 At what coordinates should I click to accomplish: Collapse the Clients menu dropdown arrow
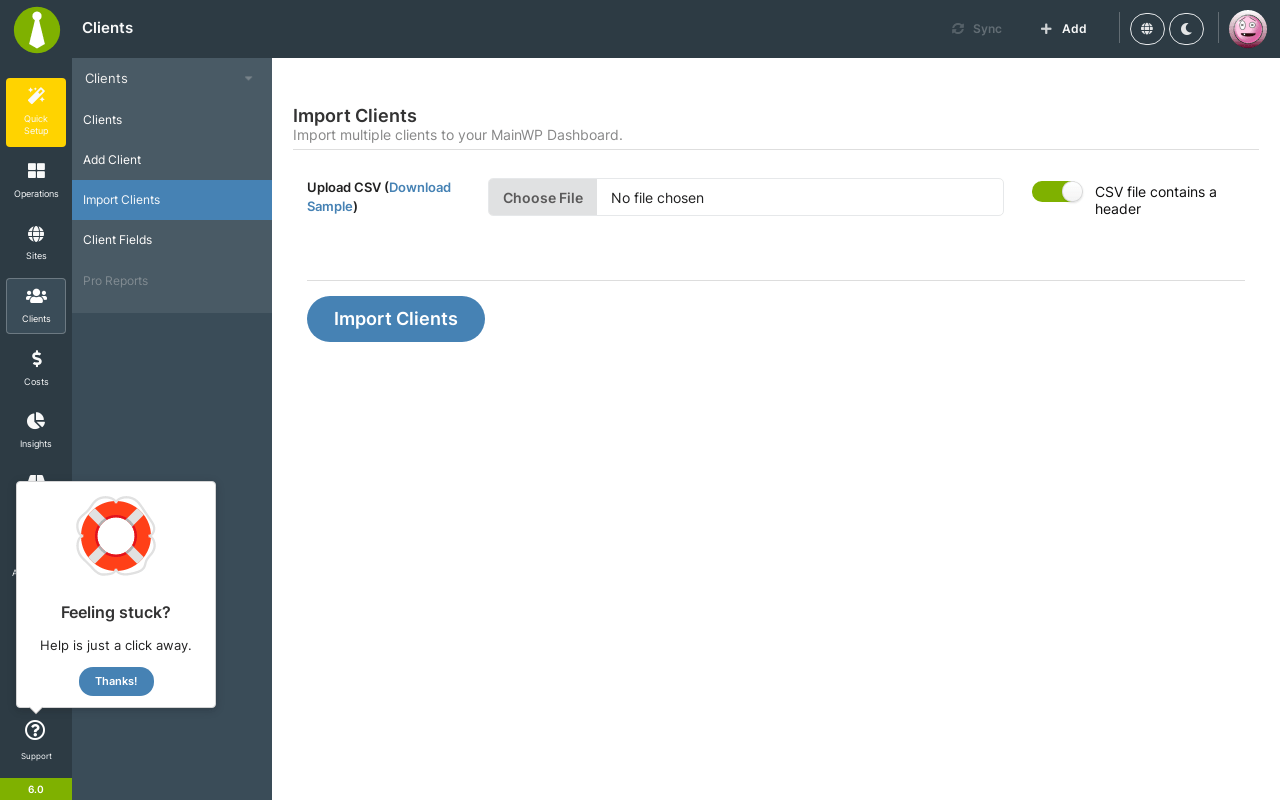(248, 79)
